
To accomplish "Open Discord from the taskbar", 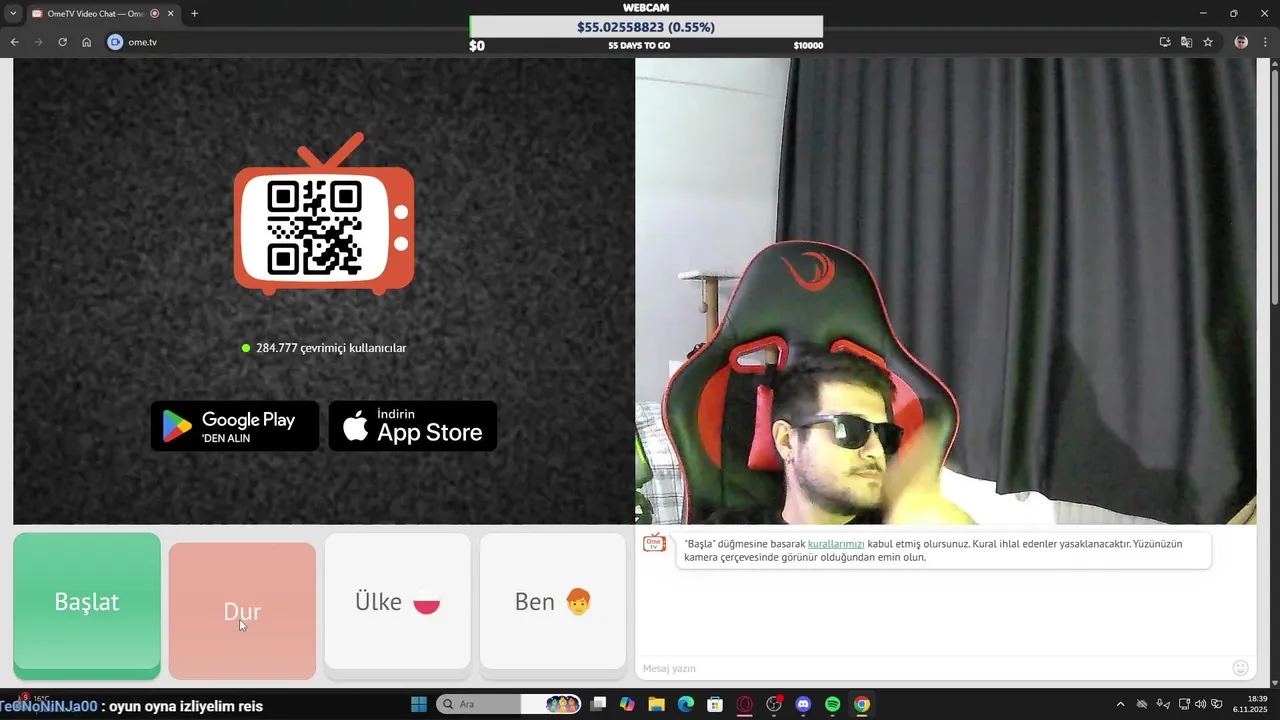I will (x=803, y=704).
